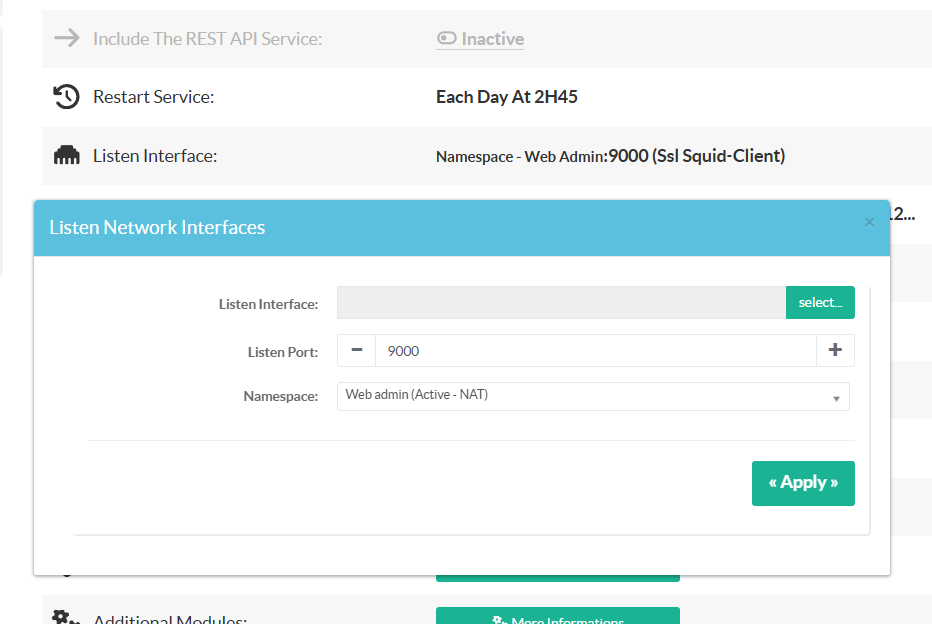Screen dimensions: 932x624
Task: Open the More Informations button
Action: tap(557, 617)
